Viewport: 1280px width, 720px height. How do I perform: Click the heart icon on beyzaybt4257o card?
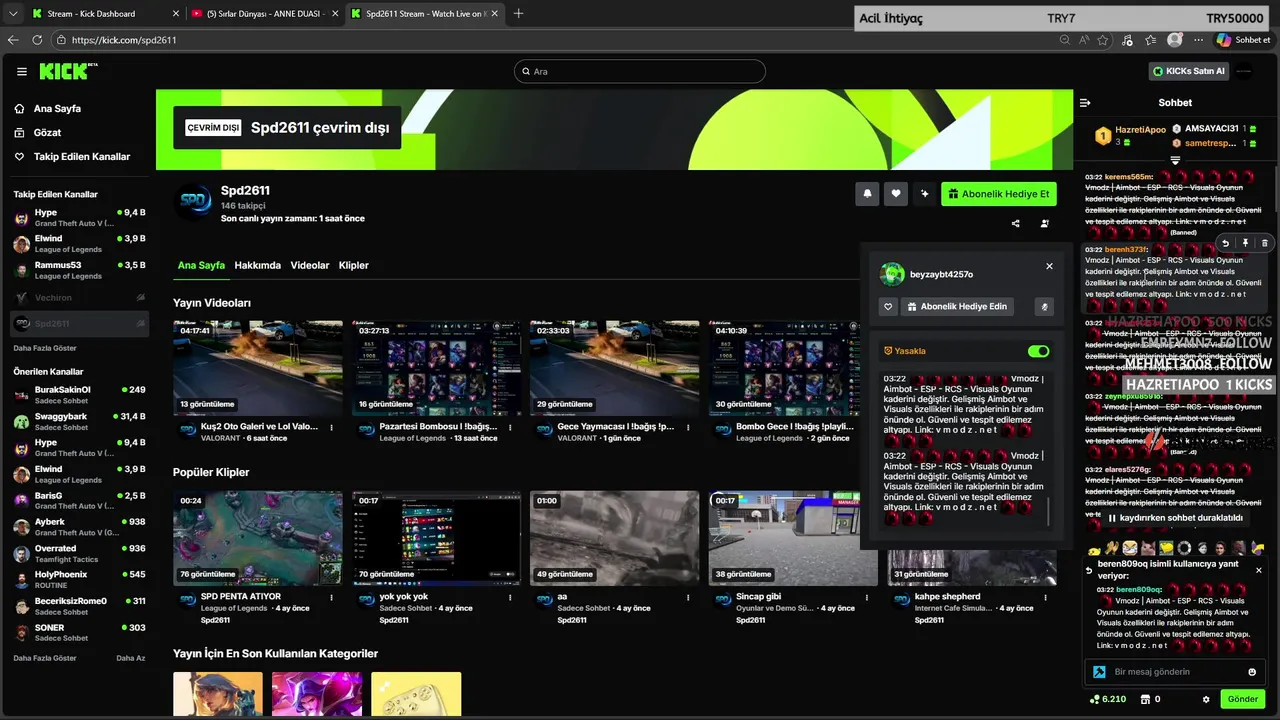(888, 306)
